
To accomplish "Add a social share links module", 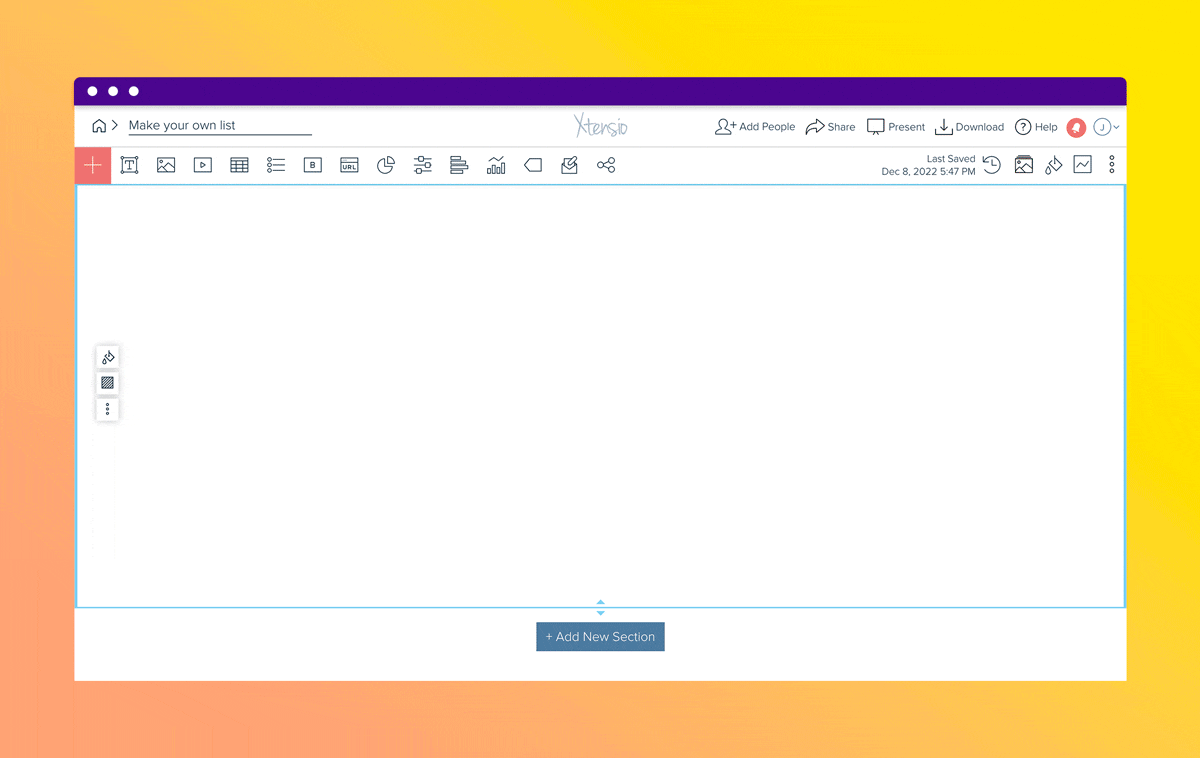I will tap(606, 166).
